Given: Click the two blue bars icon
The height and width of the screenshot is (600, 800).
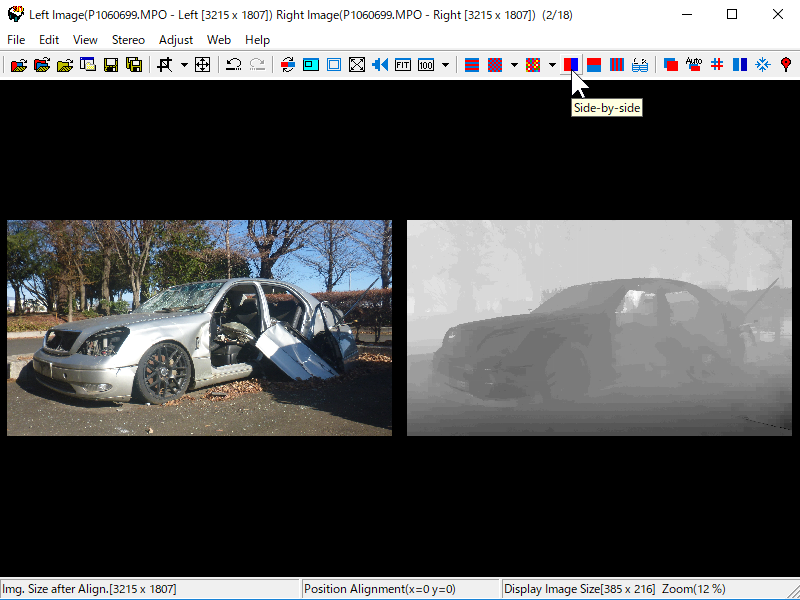Looking at the screenshot, I should click(x=740, y=65).
